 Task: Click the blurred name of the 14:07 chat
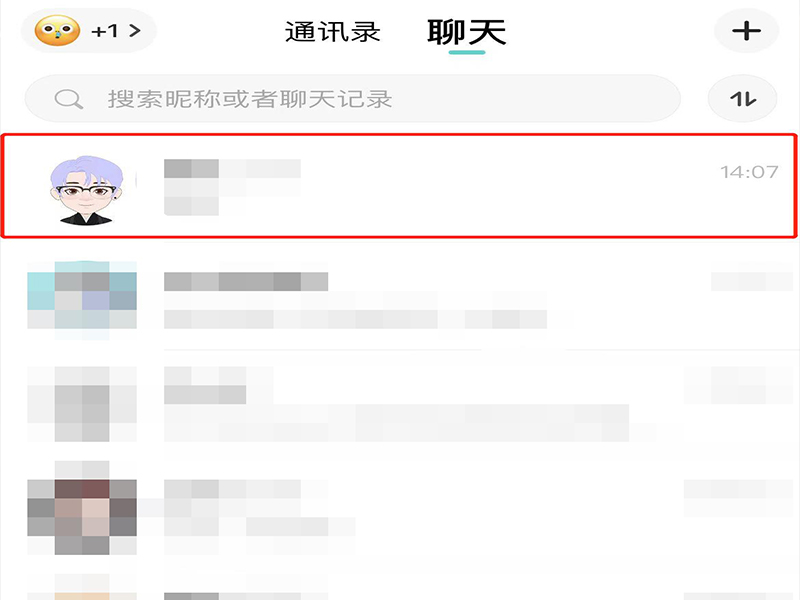coord(232,168)
